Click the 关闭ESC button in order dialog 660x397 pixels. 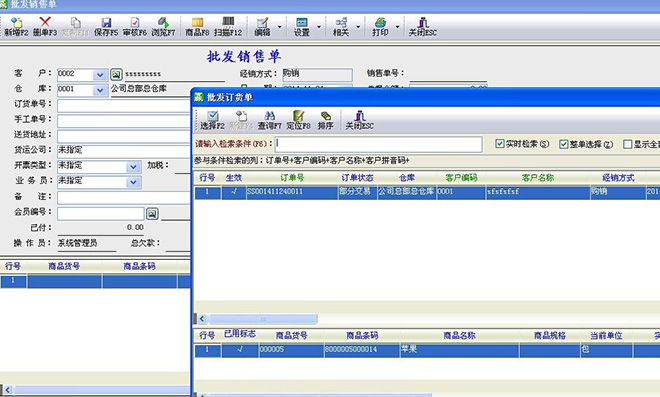359,120
